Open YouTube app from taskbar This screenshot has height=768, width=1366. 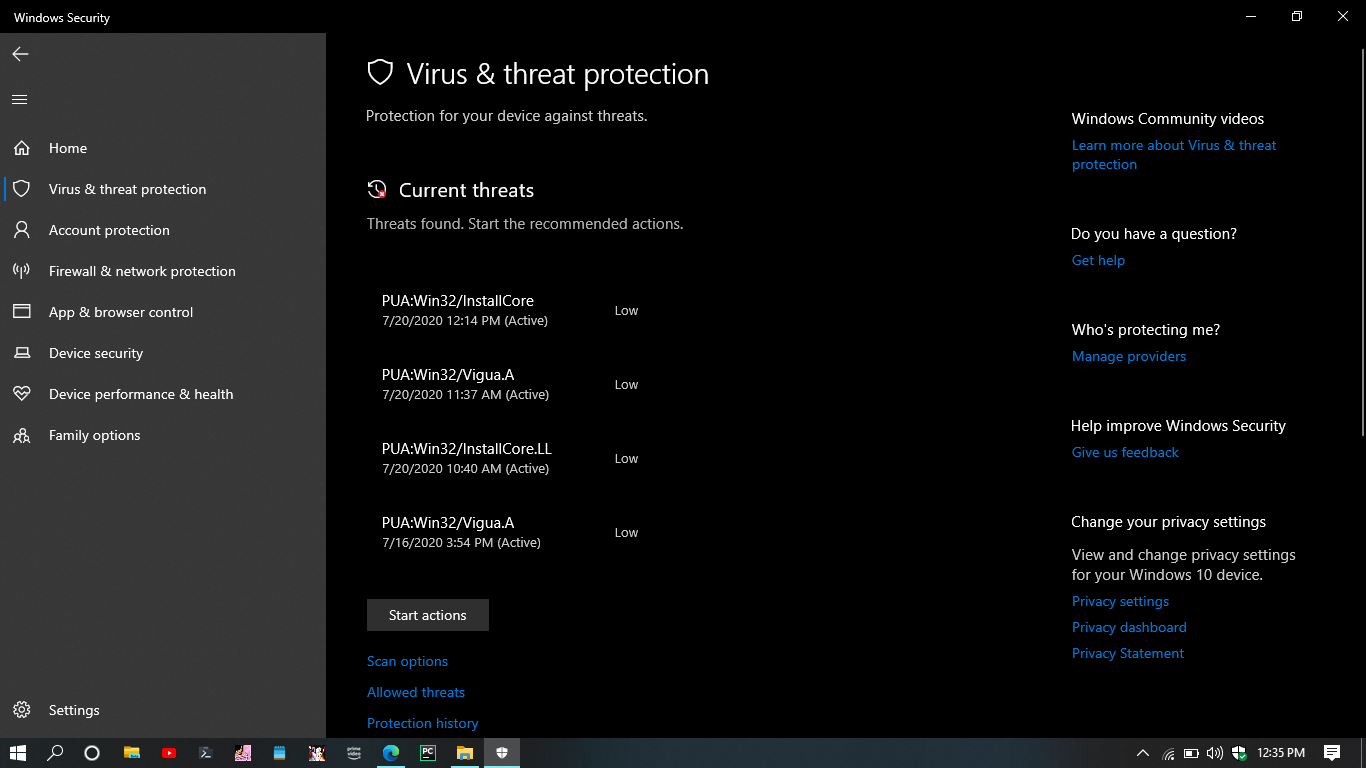tap(169, 753)
